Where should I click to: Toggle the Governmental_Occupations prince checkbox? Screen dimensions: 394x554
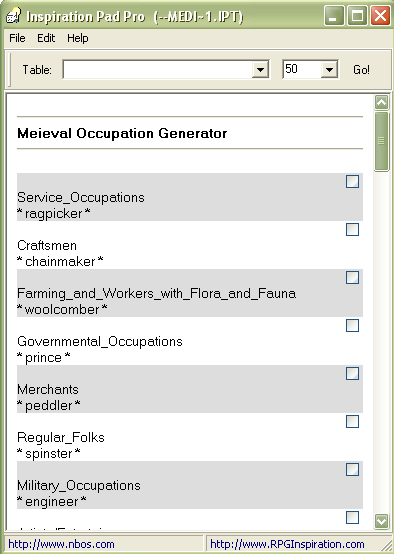pos(352,326)
